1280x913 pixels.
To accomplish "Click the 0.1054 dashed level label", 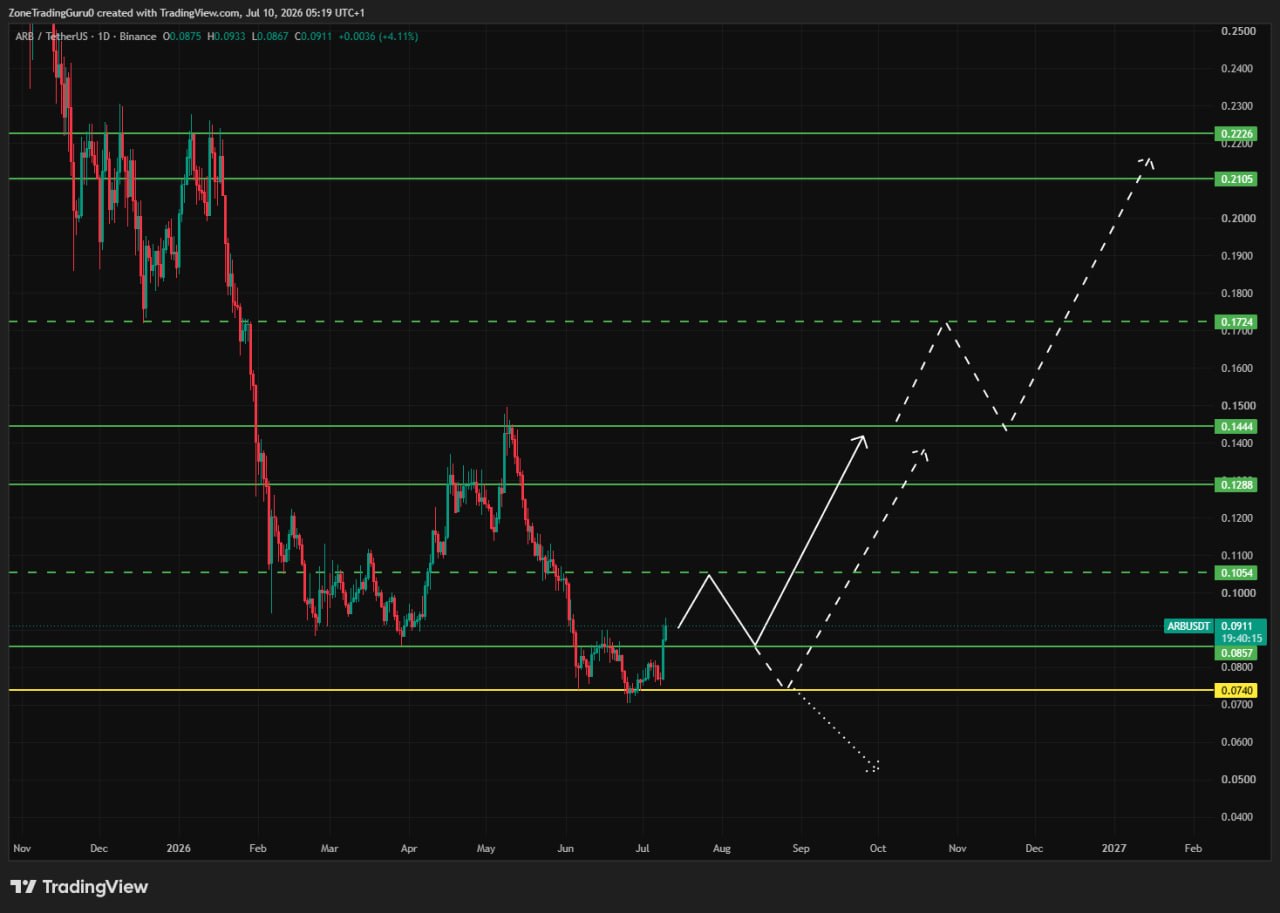I will 1236,573.
